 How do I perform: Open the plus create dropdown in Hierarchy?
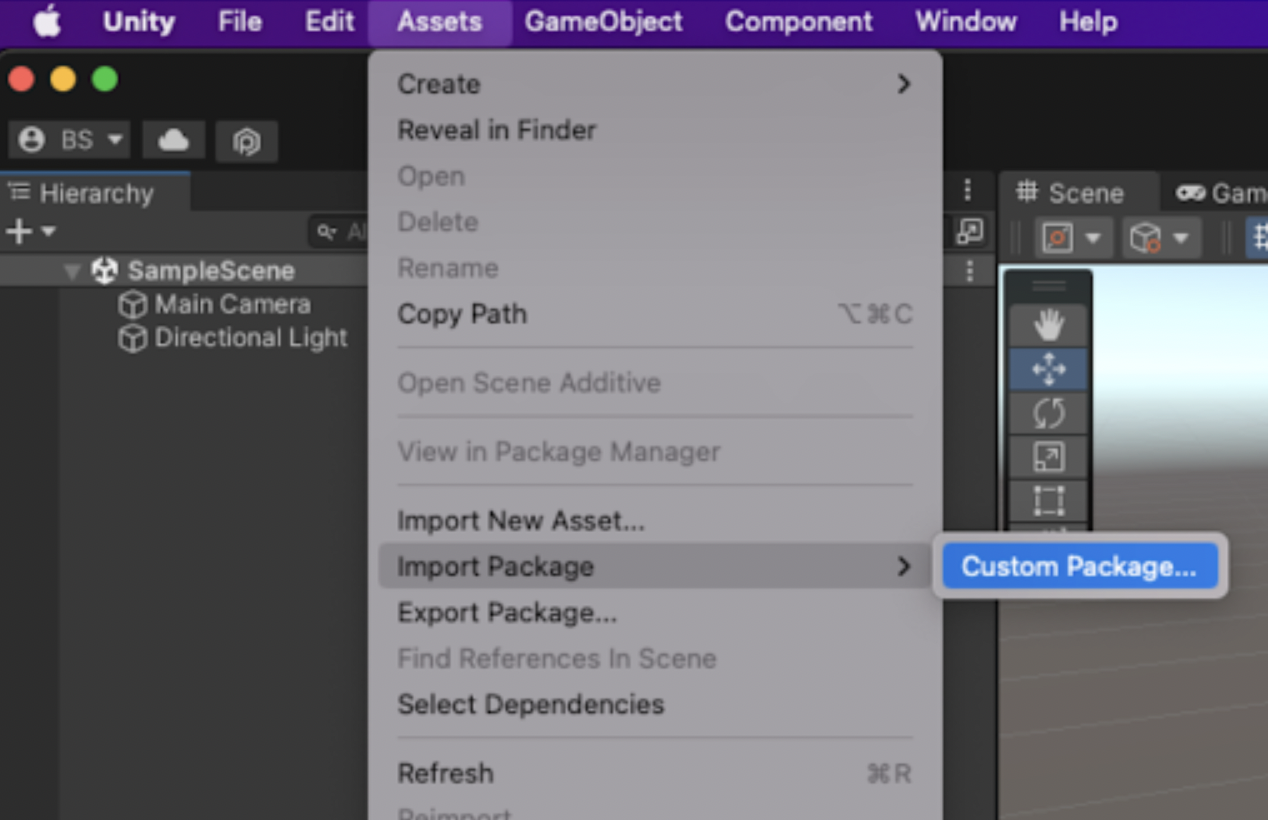click(31, 232)
